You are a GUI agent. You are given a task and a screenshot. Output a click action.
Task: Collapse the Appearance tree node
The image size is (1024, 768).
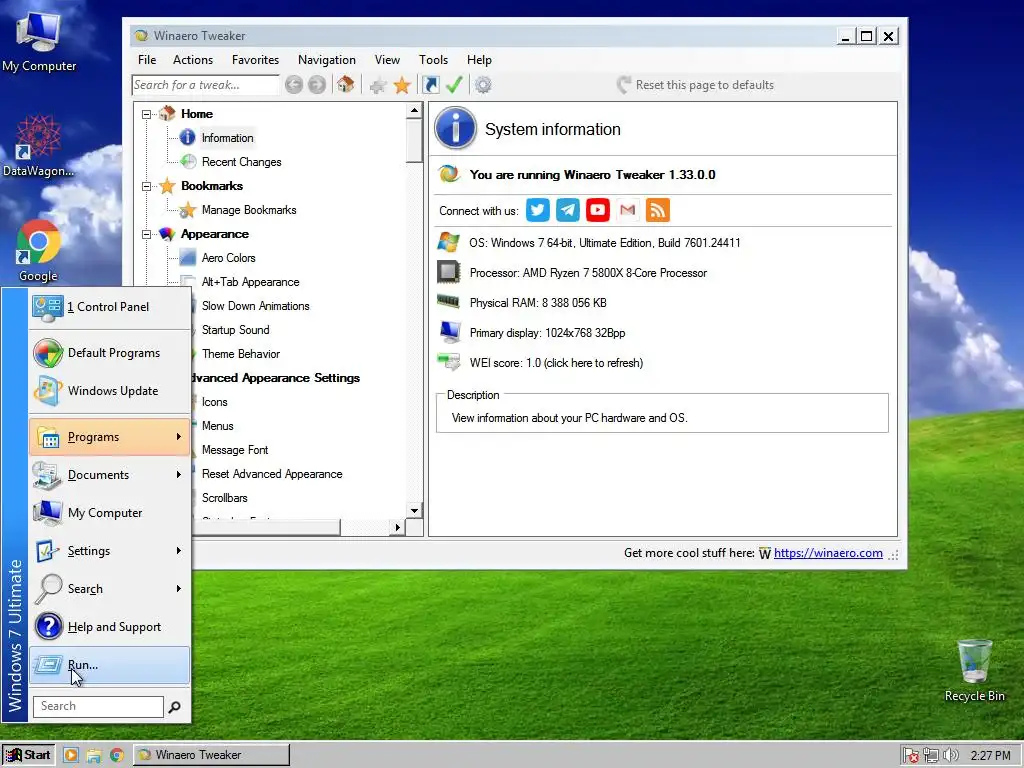pyautogui.click(x=146, y=234)
